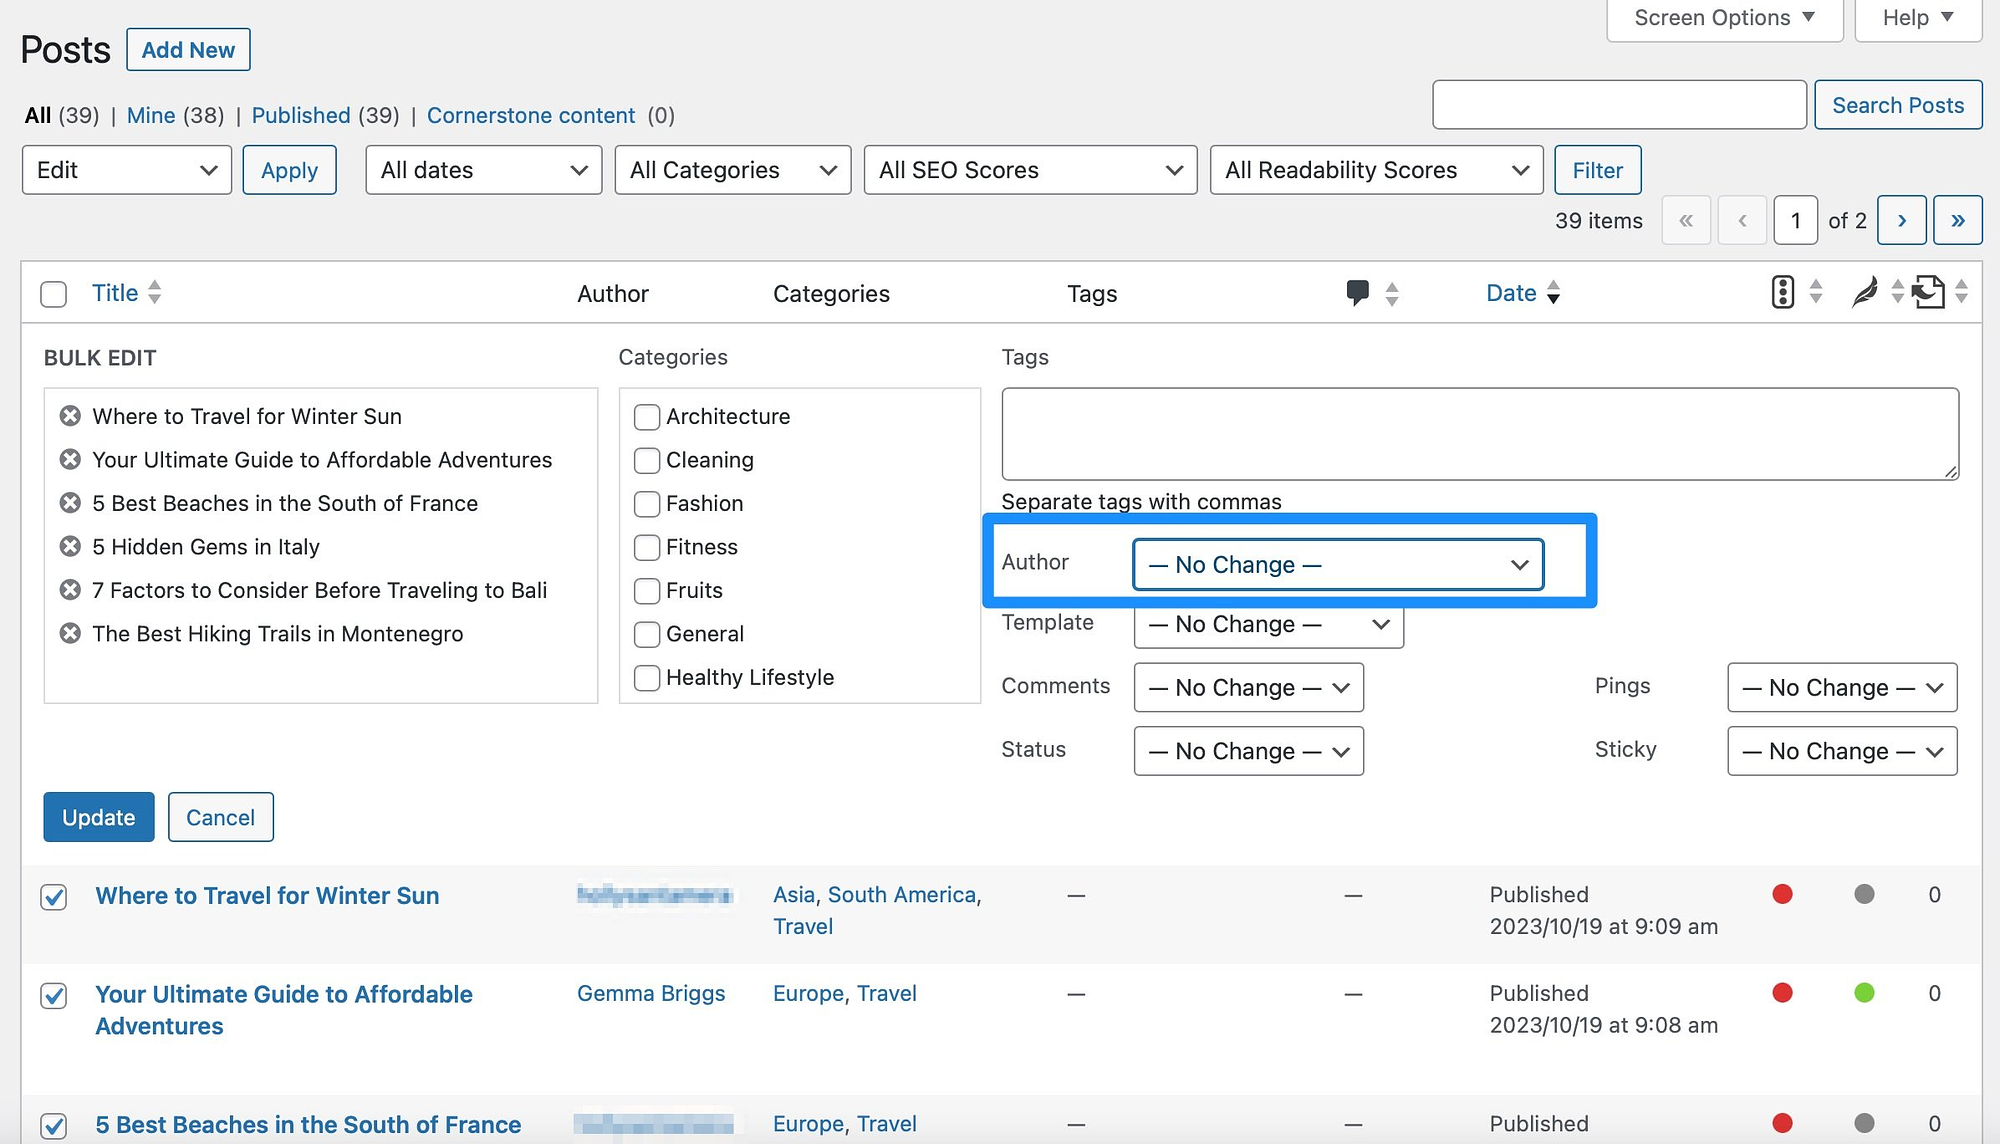Click the comments column icon header
2000x1144 pixels.
click(x=1356, y=291)
